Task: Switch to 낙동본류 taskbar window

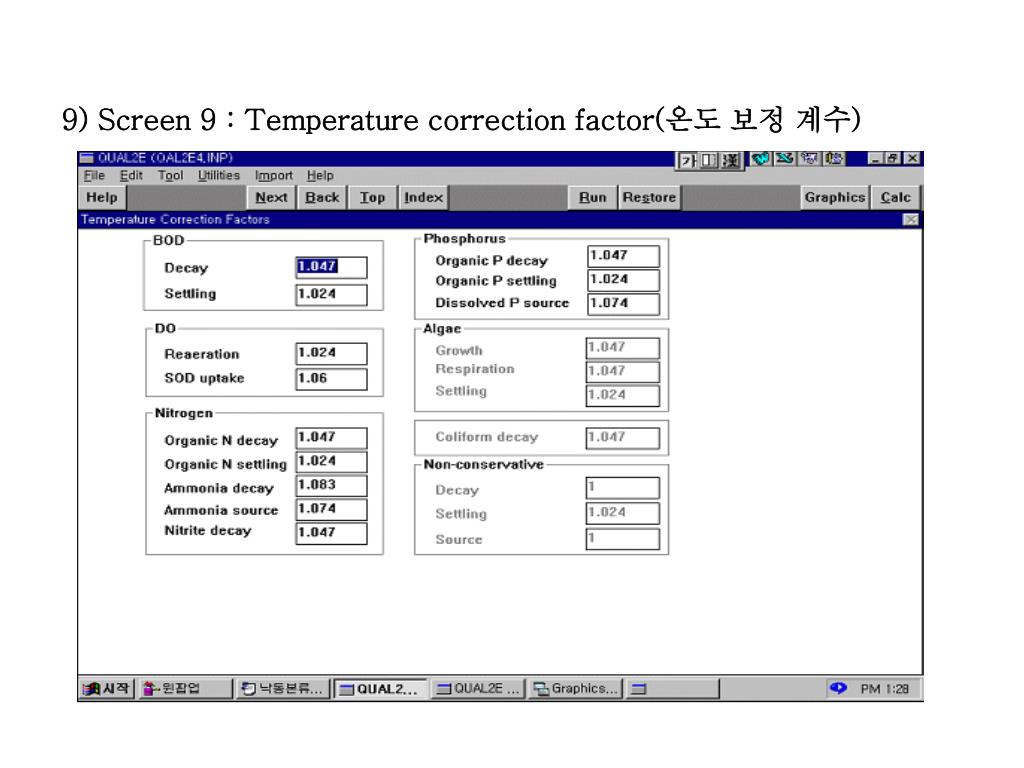Action: tap(281, 688)
